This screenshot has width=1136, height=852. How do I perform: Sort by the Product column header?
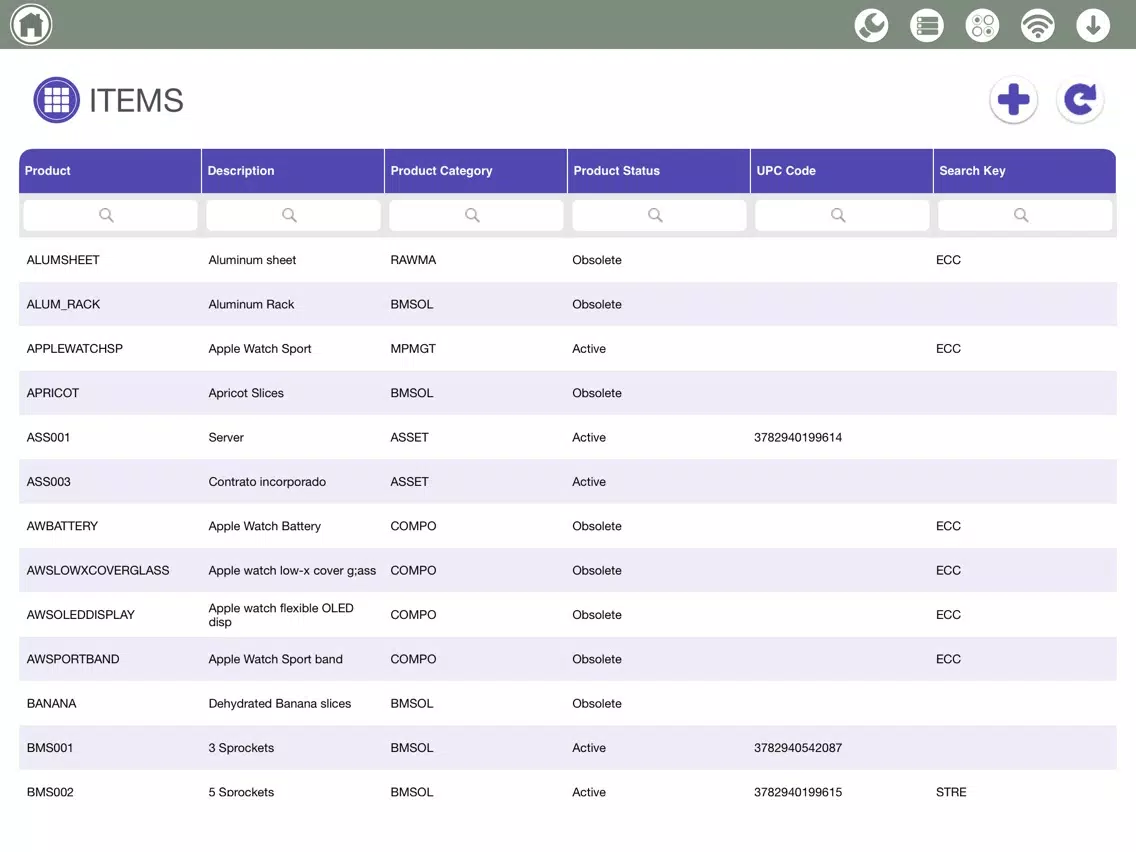point(110,171)
